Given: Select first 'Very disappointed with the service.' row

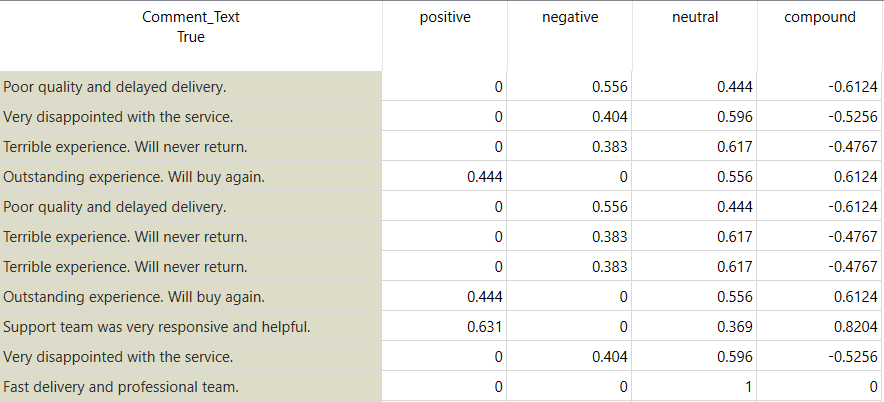Looking at the screenshot, I should point(118,117).
